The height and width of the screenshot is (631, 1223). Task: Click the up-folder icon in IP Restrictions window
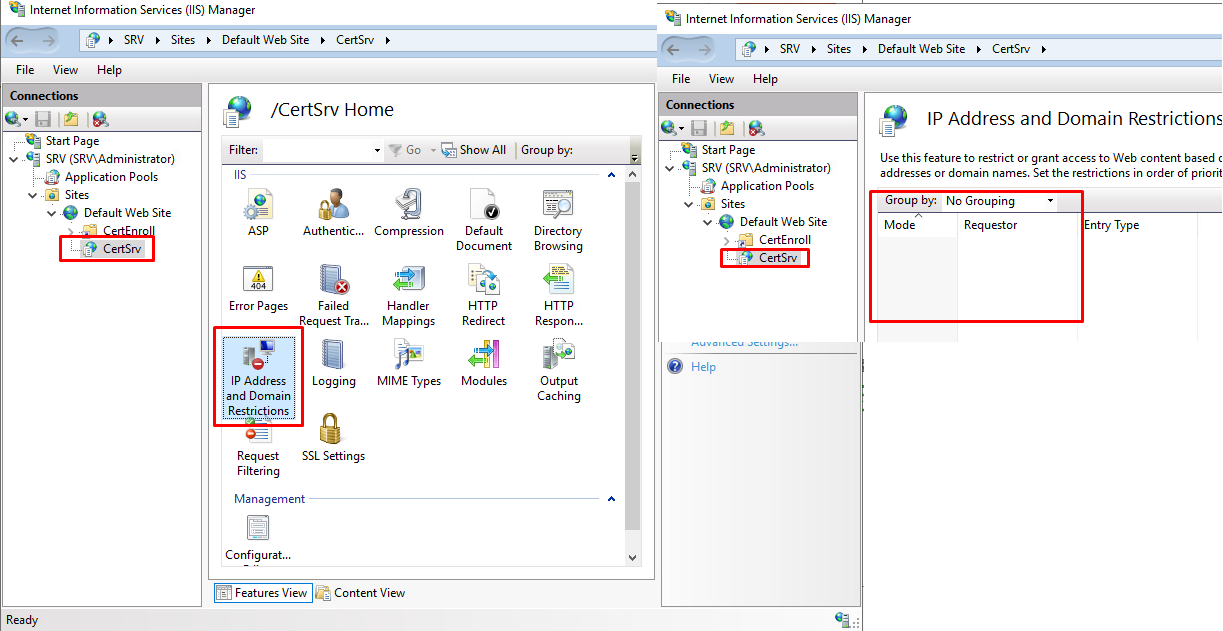727,128
